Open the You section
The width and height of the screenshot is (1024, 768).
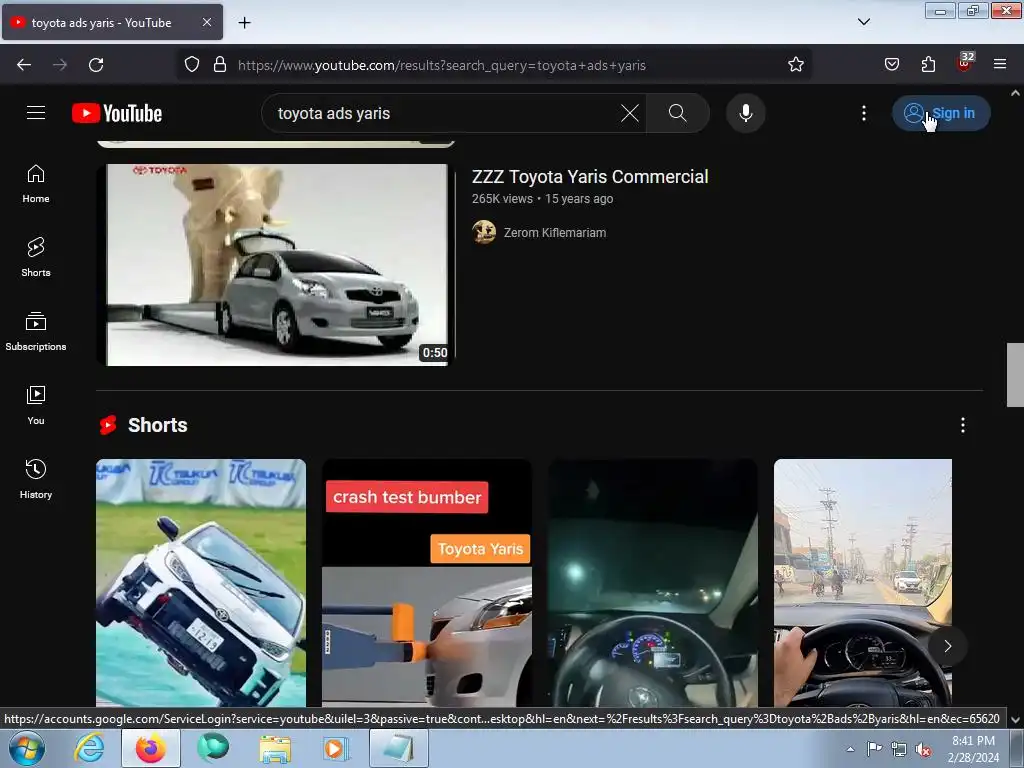click(x=36, y=405)
